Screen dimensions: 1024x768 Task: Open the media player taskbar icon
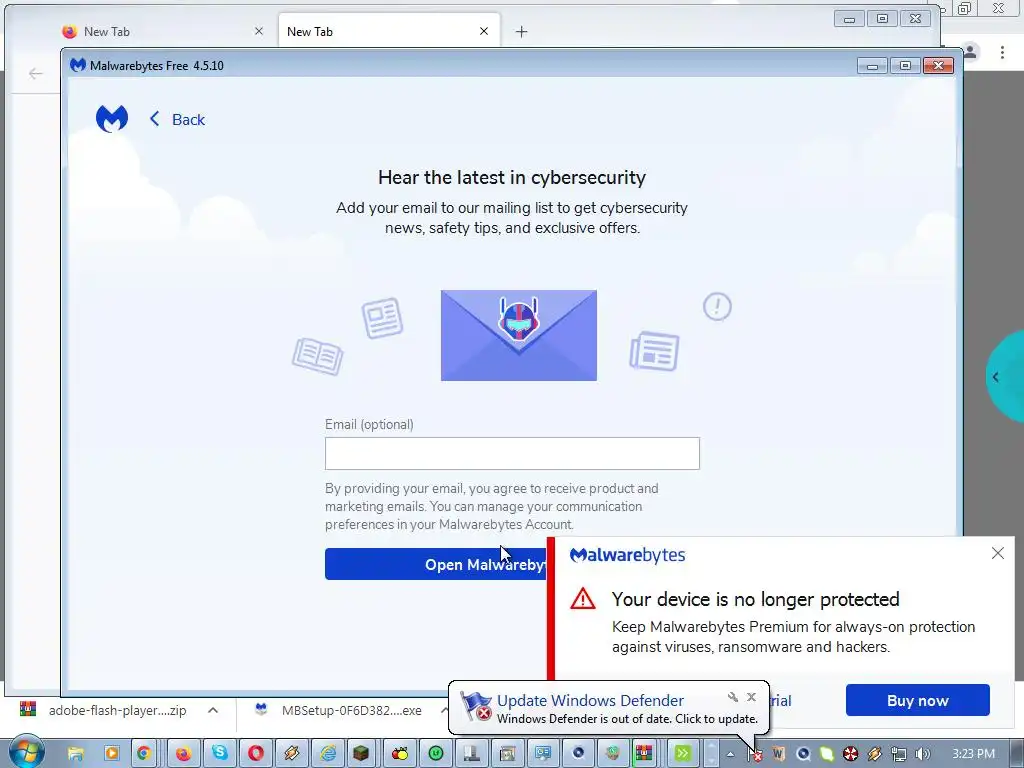pos(111,753)
